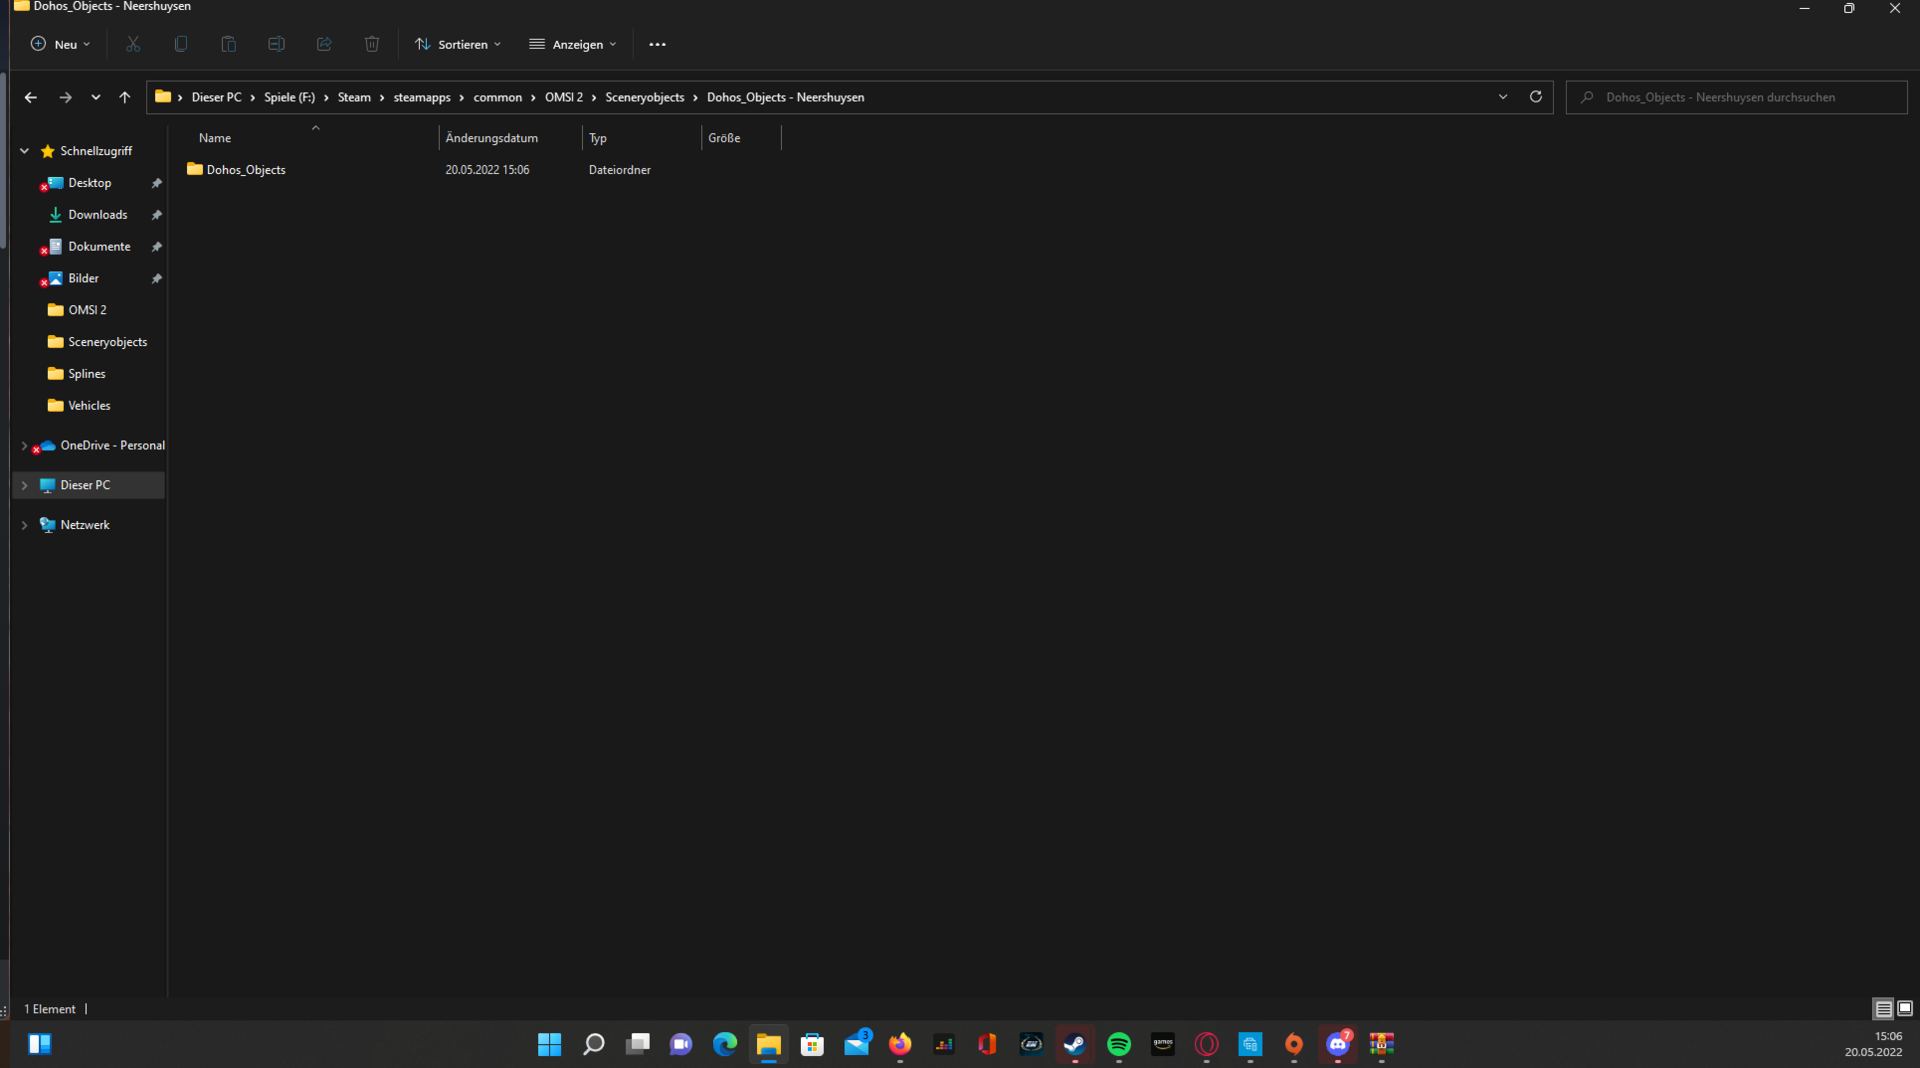Click the Delete trash can icon

[372, 44]
